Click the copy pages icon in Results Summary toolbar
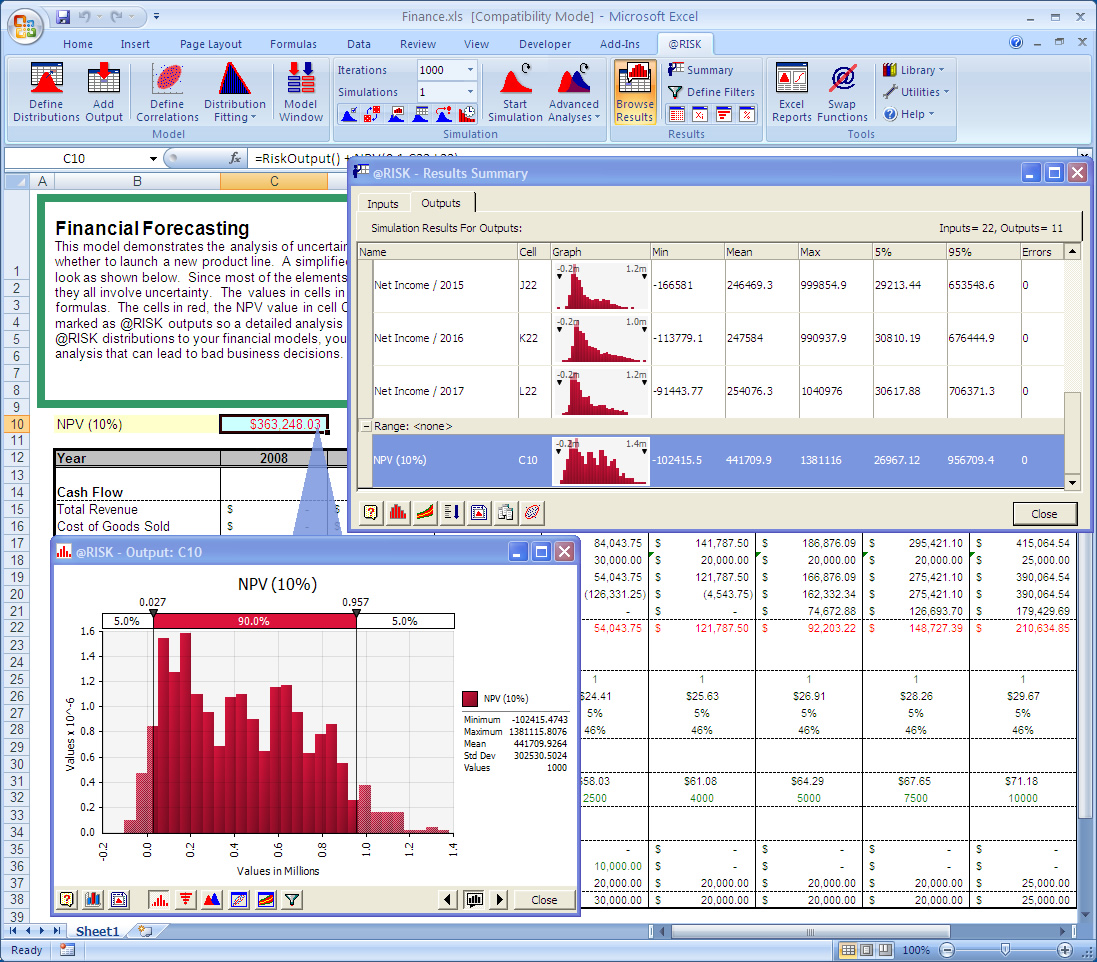Screen dimensions: 1097x962 point(505,513)
